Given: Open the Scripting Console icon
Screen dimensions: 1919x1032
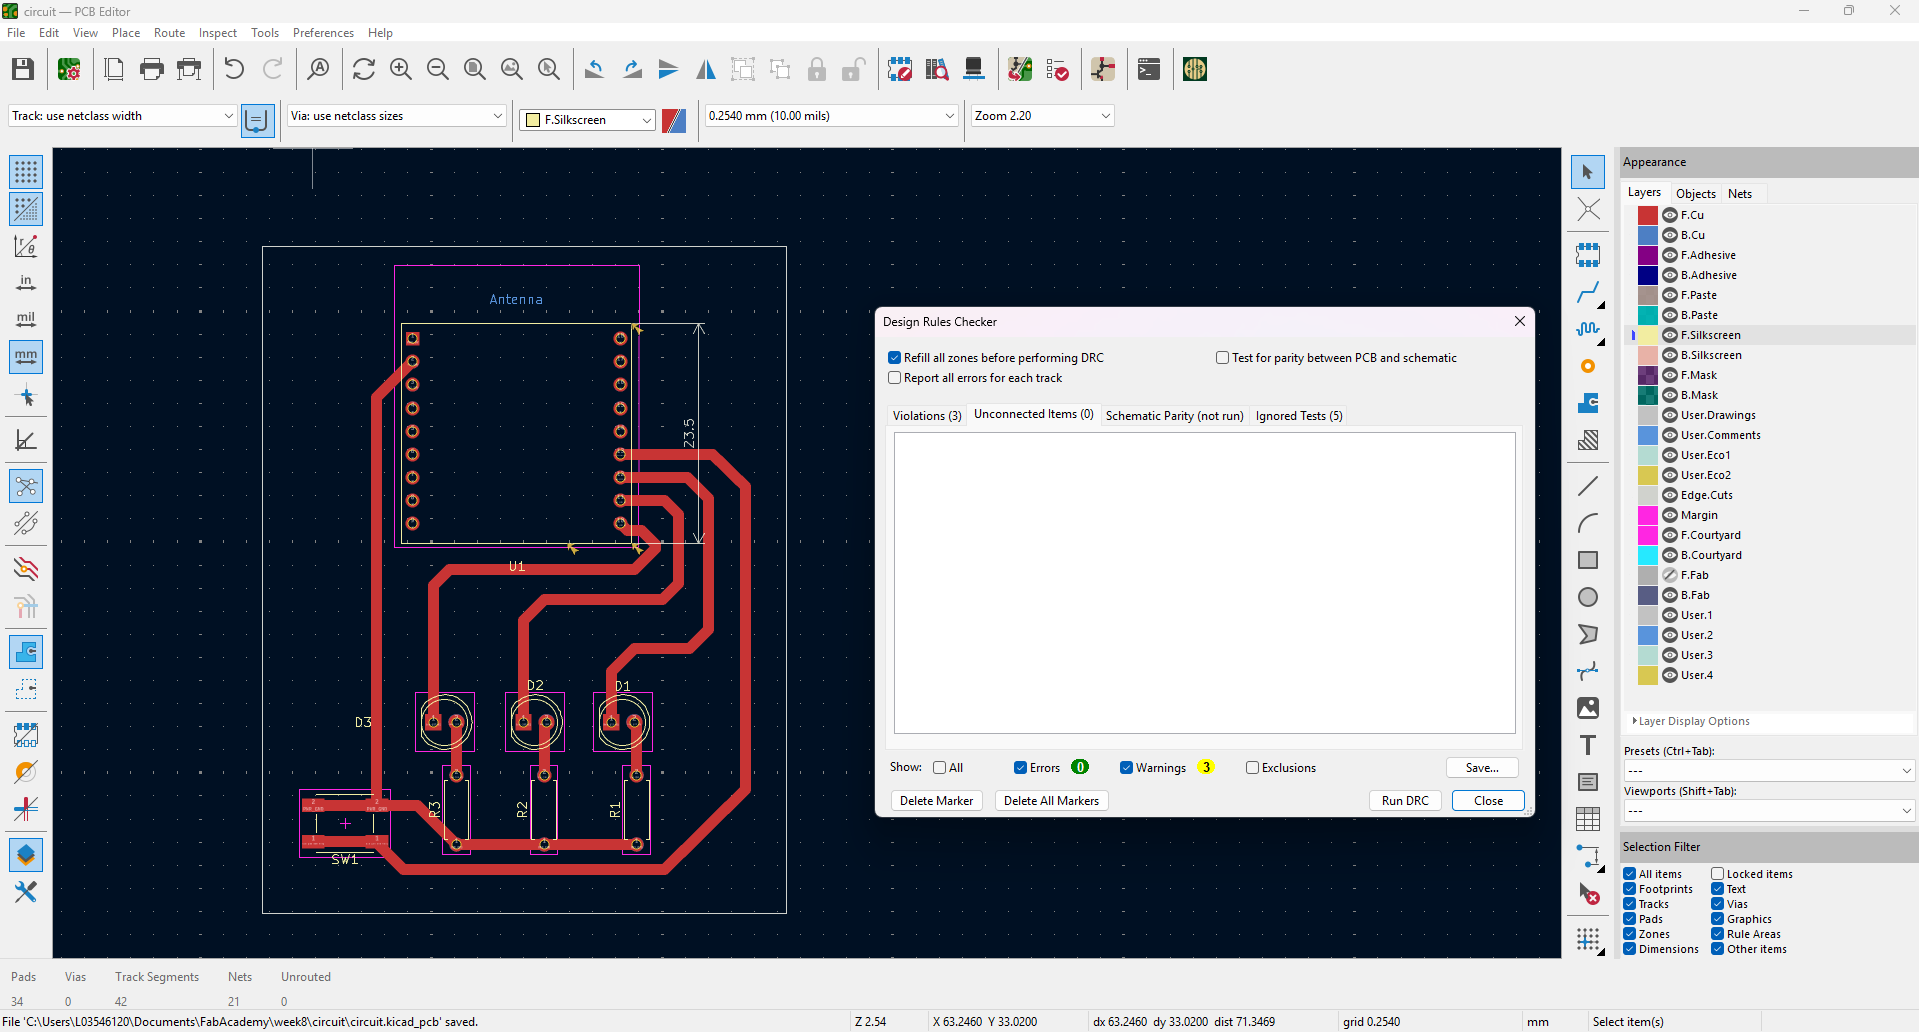Looking at the screenshot, I should (x=1149, y=69).
